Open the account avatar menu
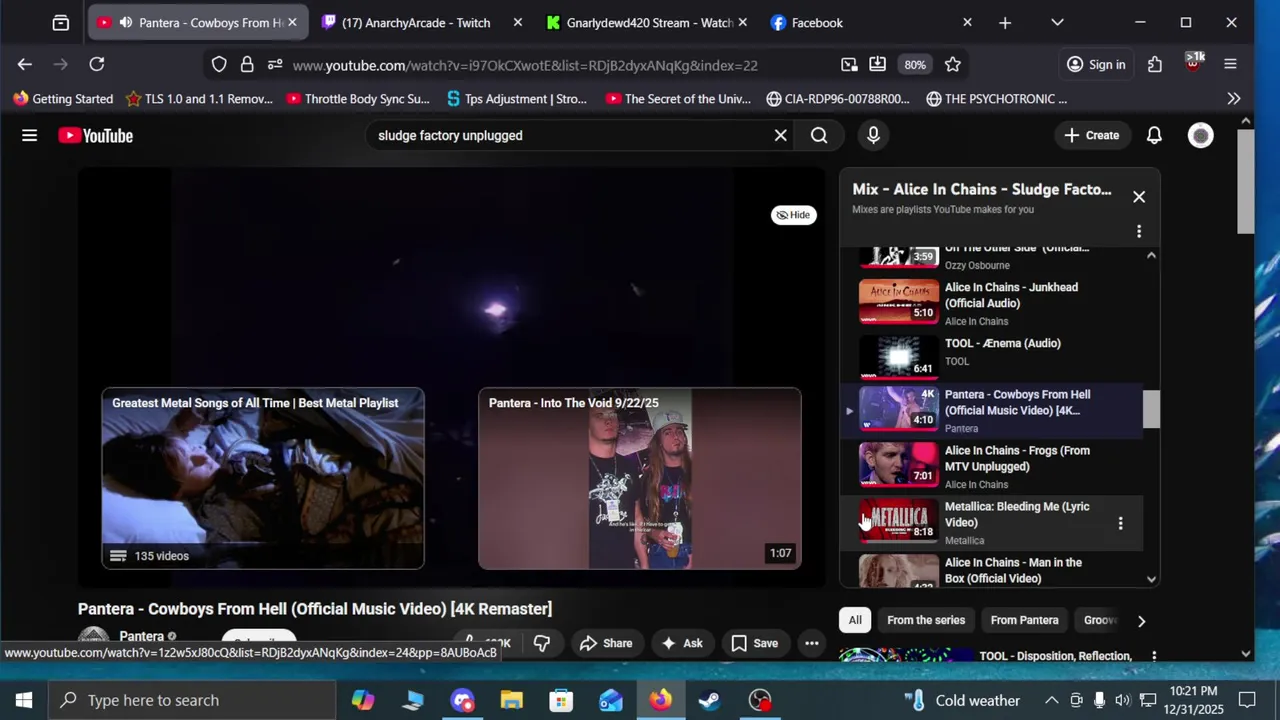Image resolution: width=1280 pixels, height=720 pixels. (1200, 135)
